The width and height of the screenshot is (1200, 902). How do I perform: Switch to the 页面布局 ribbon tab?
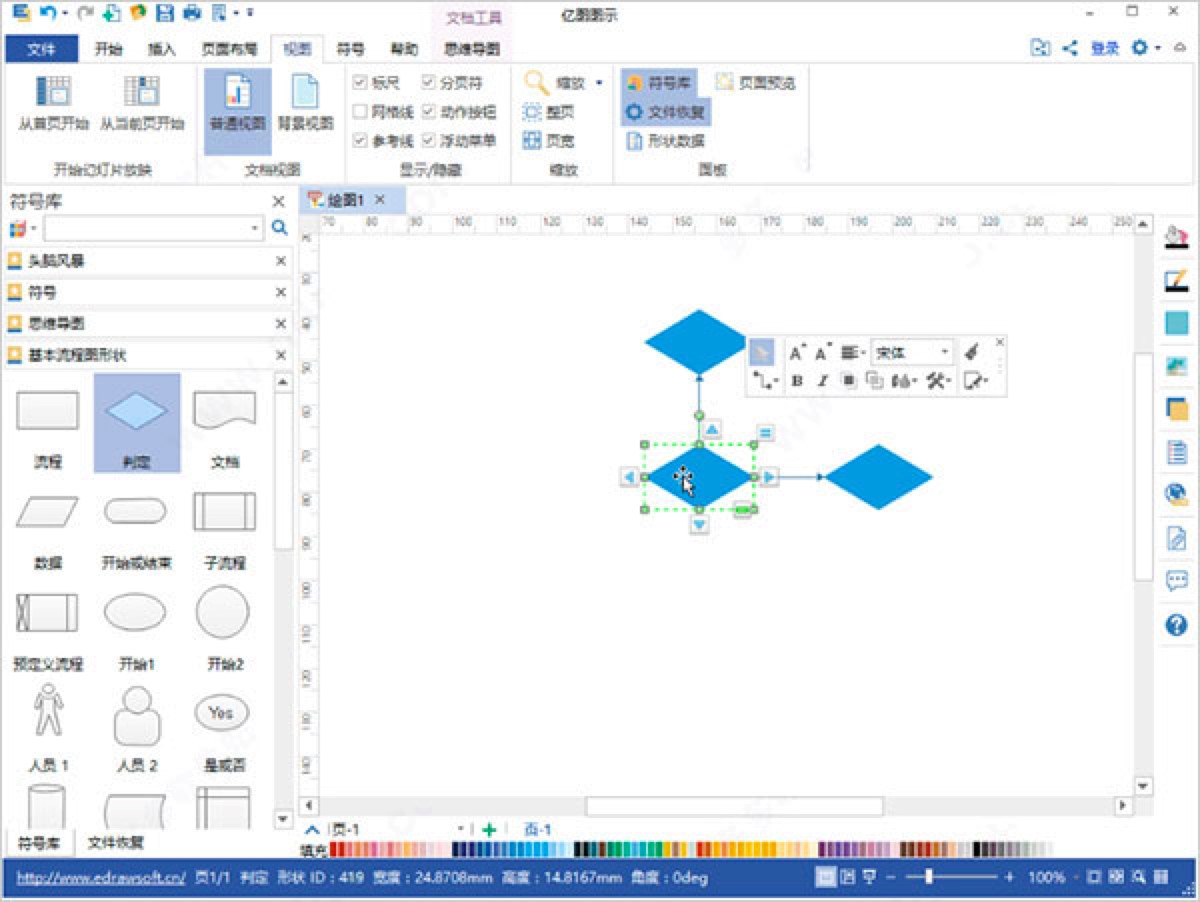click(229, 48)
